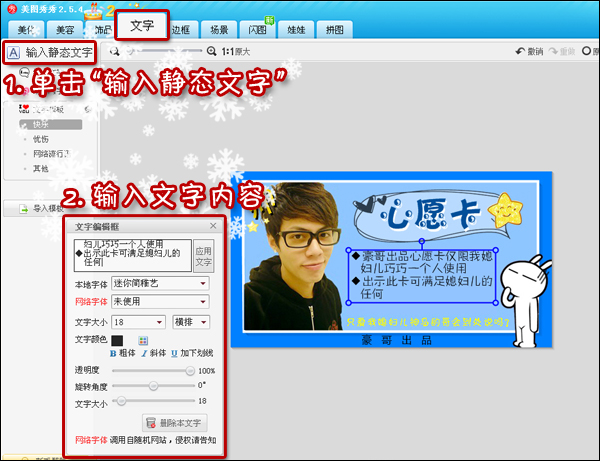
Task: Open the 文字 tab
Action: (142, 26)
